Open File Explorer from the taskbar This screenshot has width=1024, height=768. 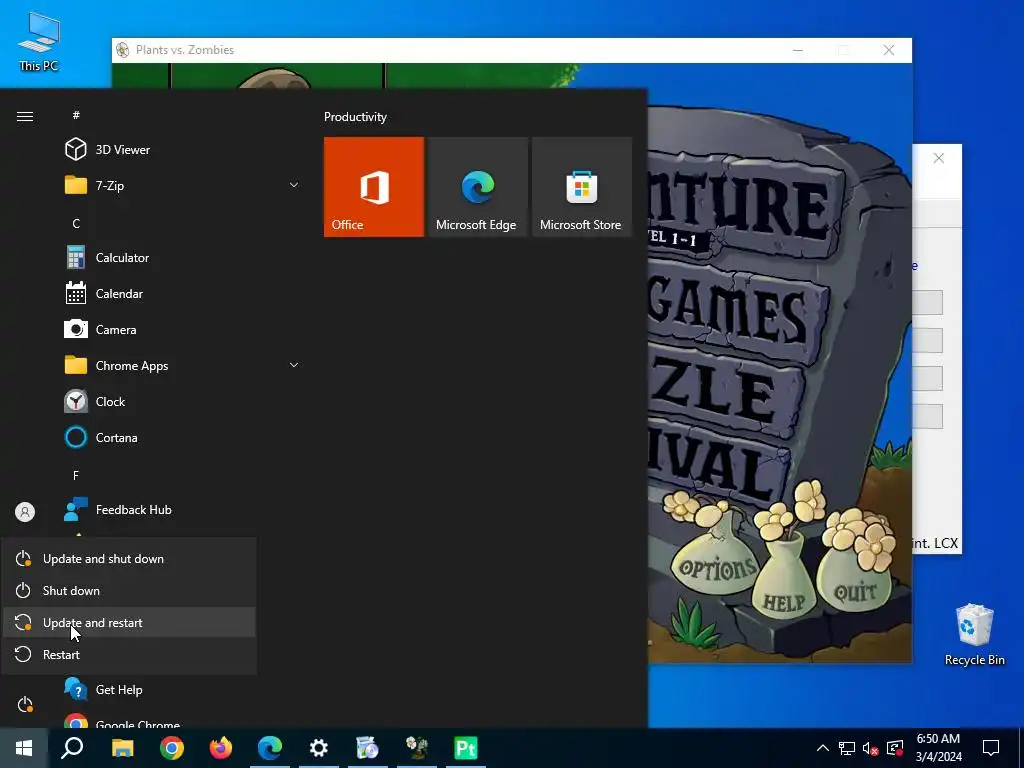coord(122,748)
